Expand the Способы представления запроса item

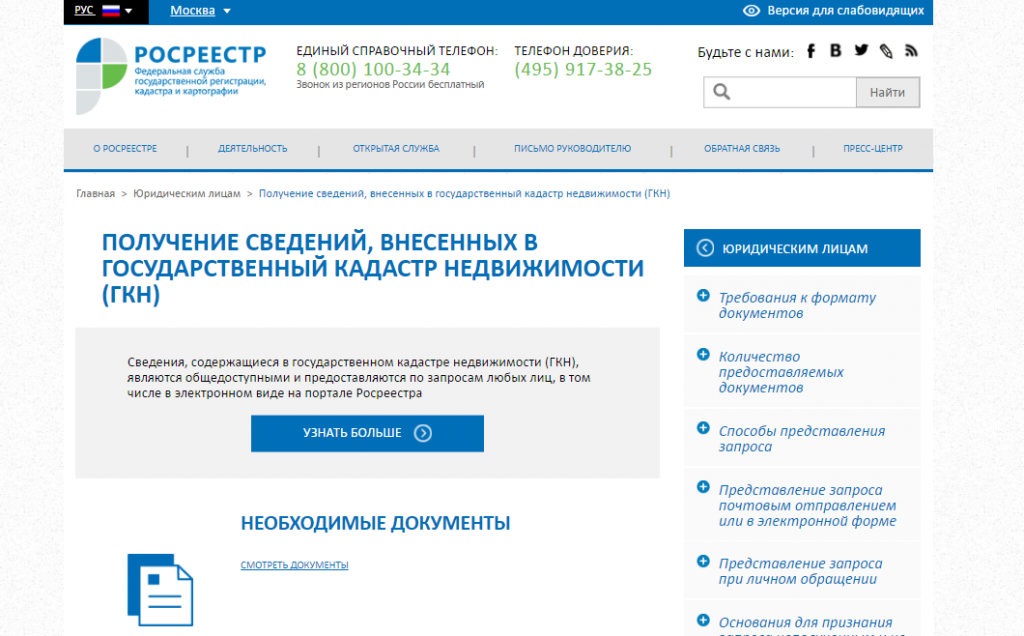(801, 438)
